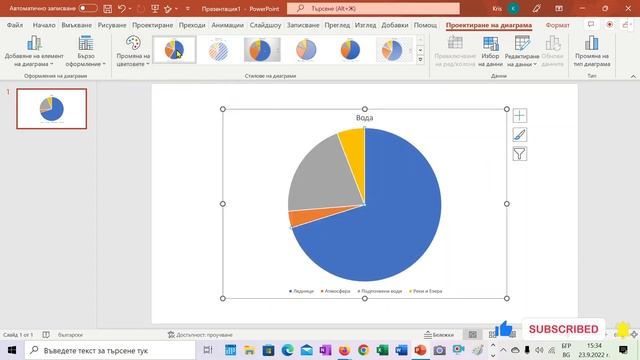Viewport: 640px width, 360px height.
Task: Open Word from the taskbar
Action: point(401,350)
